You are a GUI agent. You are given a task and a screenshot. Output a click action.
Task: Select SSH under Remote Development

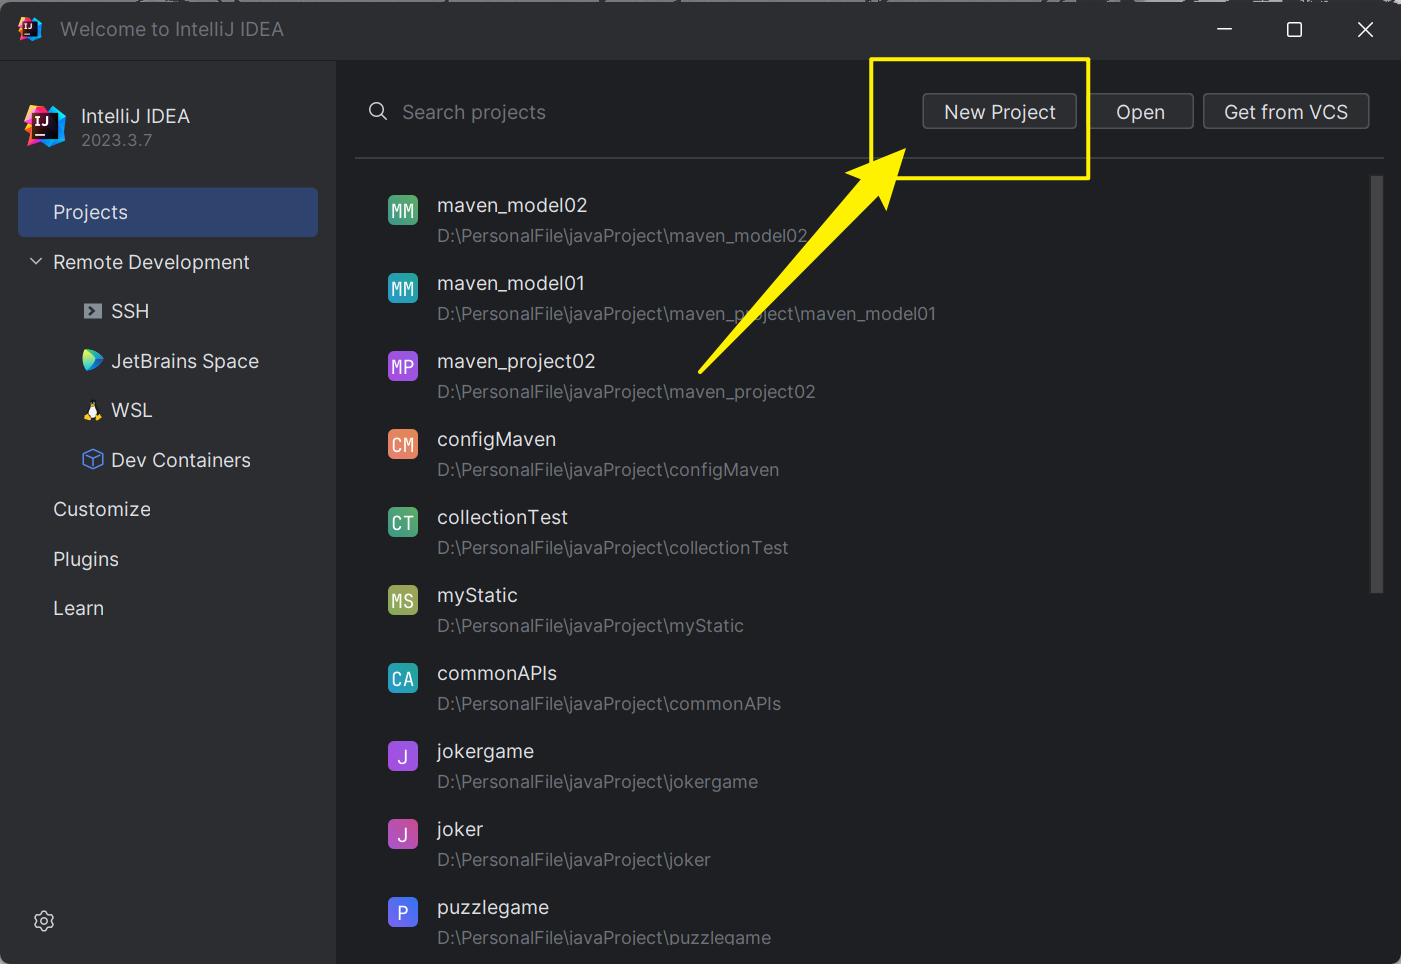pyautogui.click(x=130, y=311)
